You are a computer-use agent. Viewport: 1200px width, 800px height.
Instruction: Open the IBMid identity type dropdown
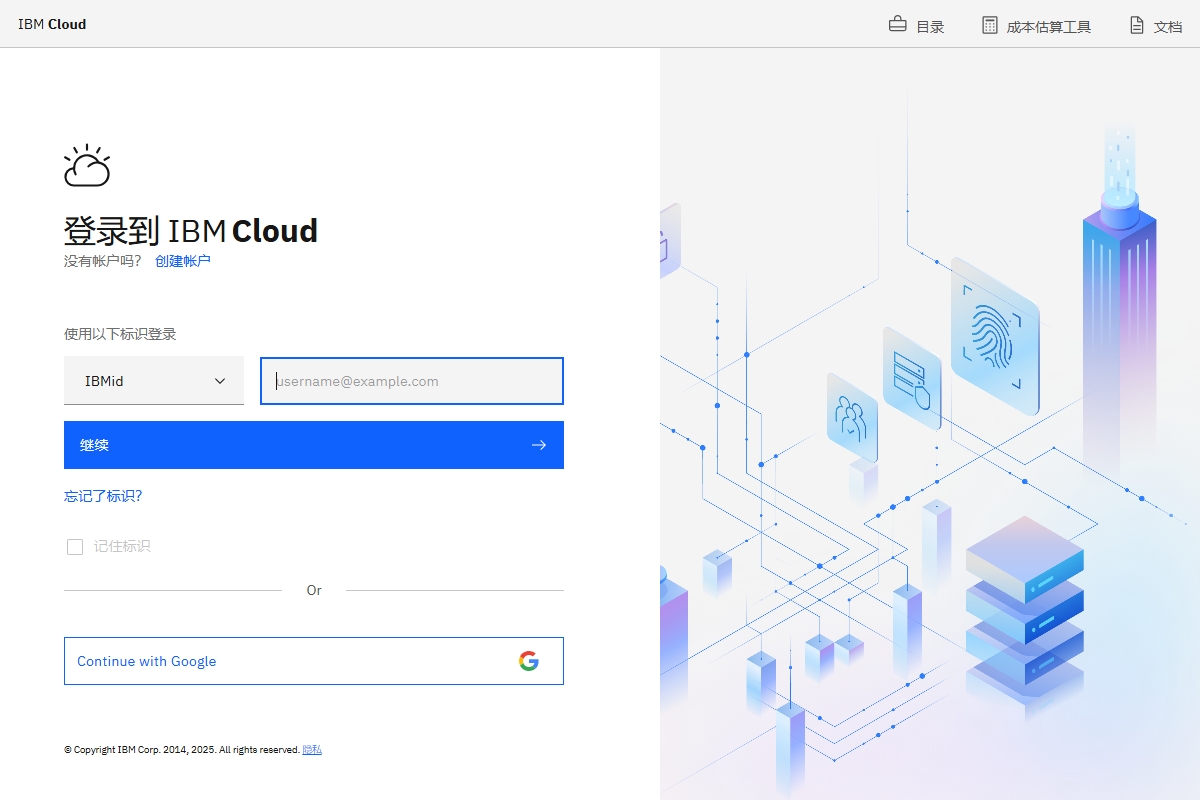154,381
